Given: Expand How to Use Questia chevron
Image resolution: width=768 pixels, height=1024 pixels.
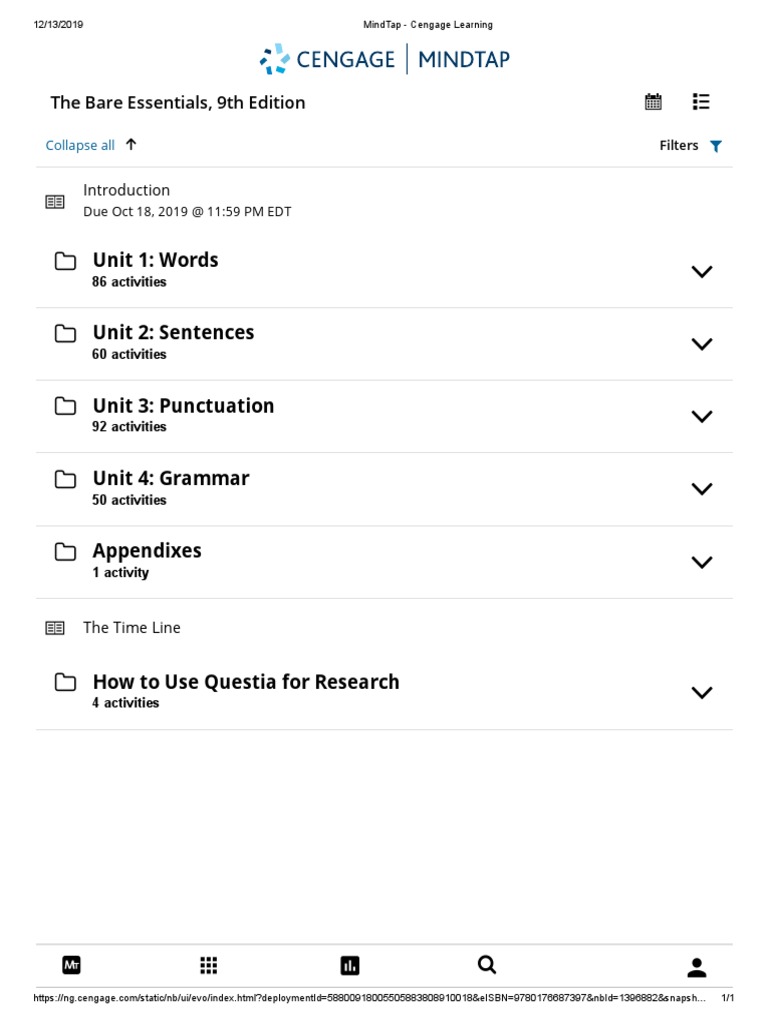Looking at the screenshot, I should 702,692.
